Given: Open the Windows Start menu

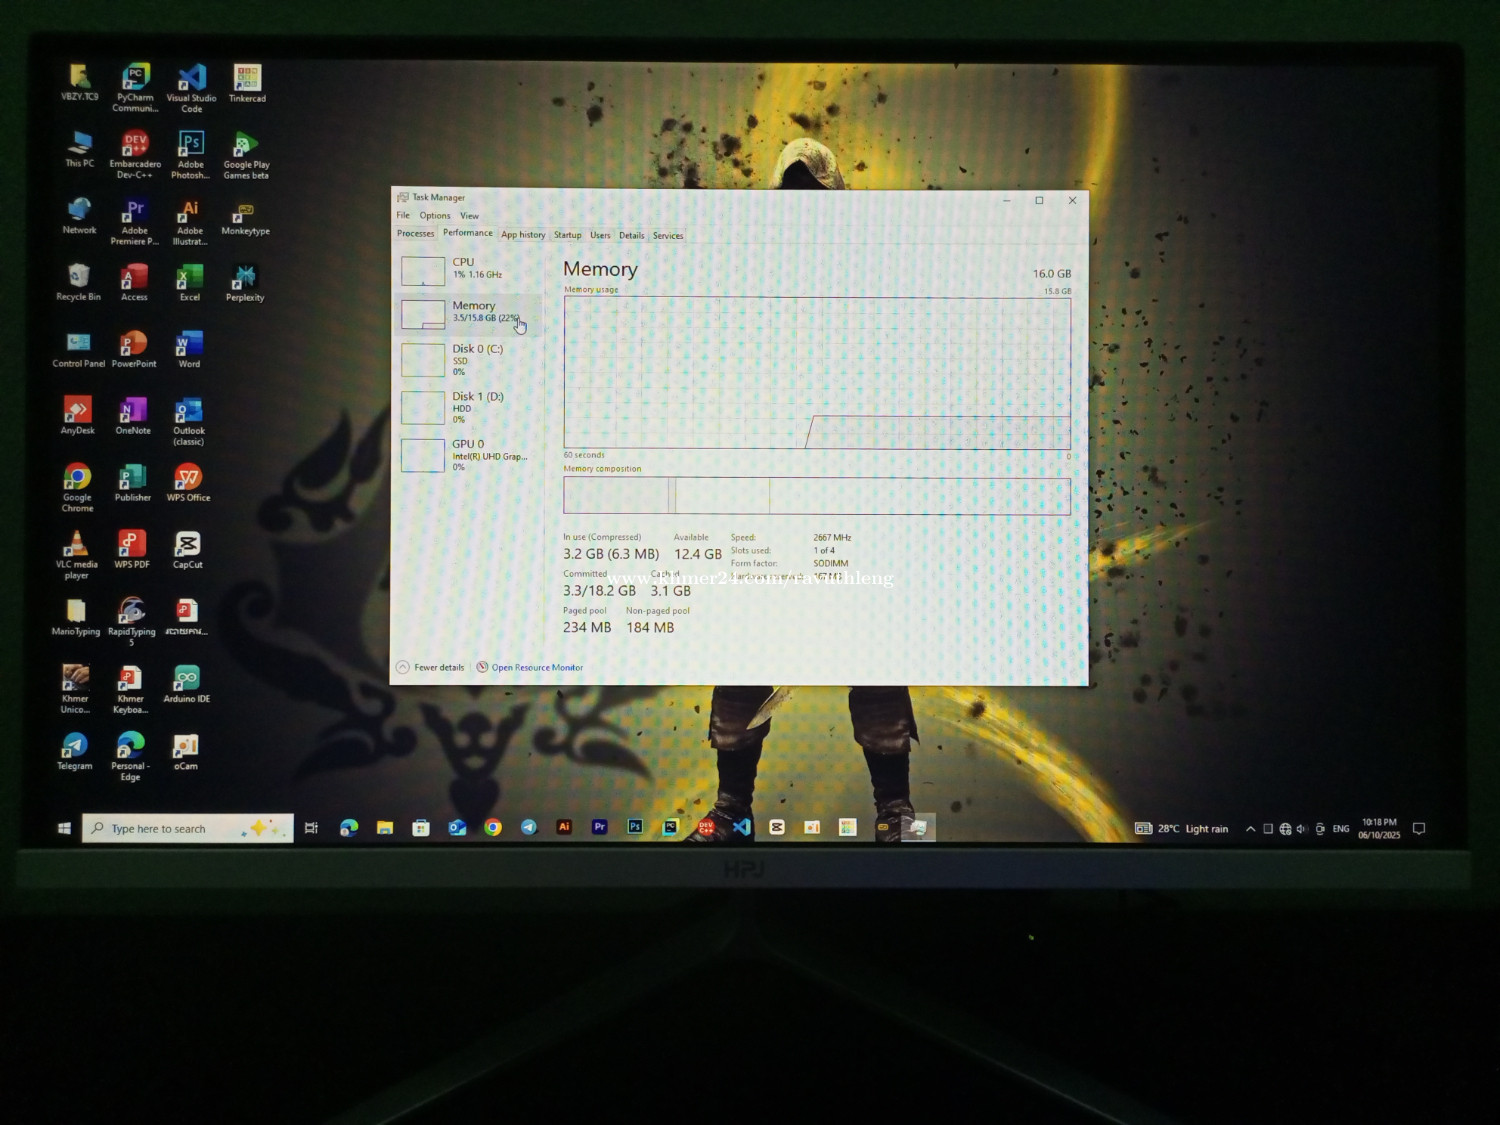Looking at the screenshot, I should (64, 828).
